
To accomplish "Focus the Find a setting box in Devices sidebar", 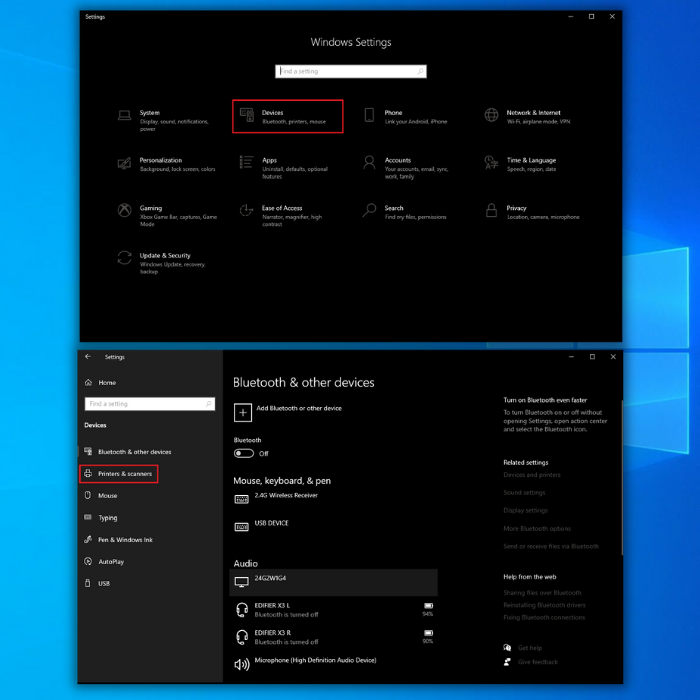I will (150, 404).
